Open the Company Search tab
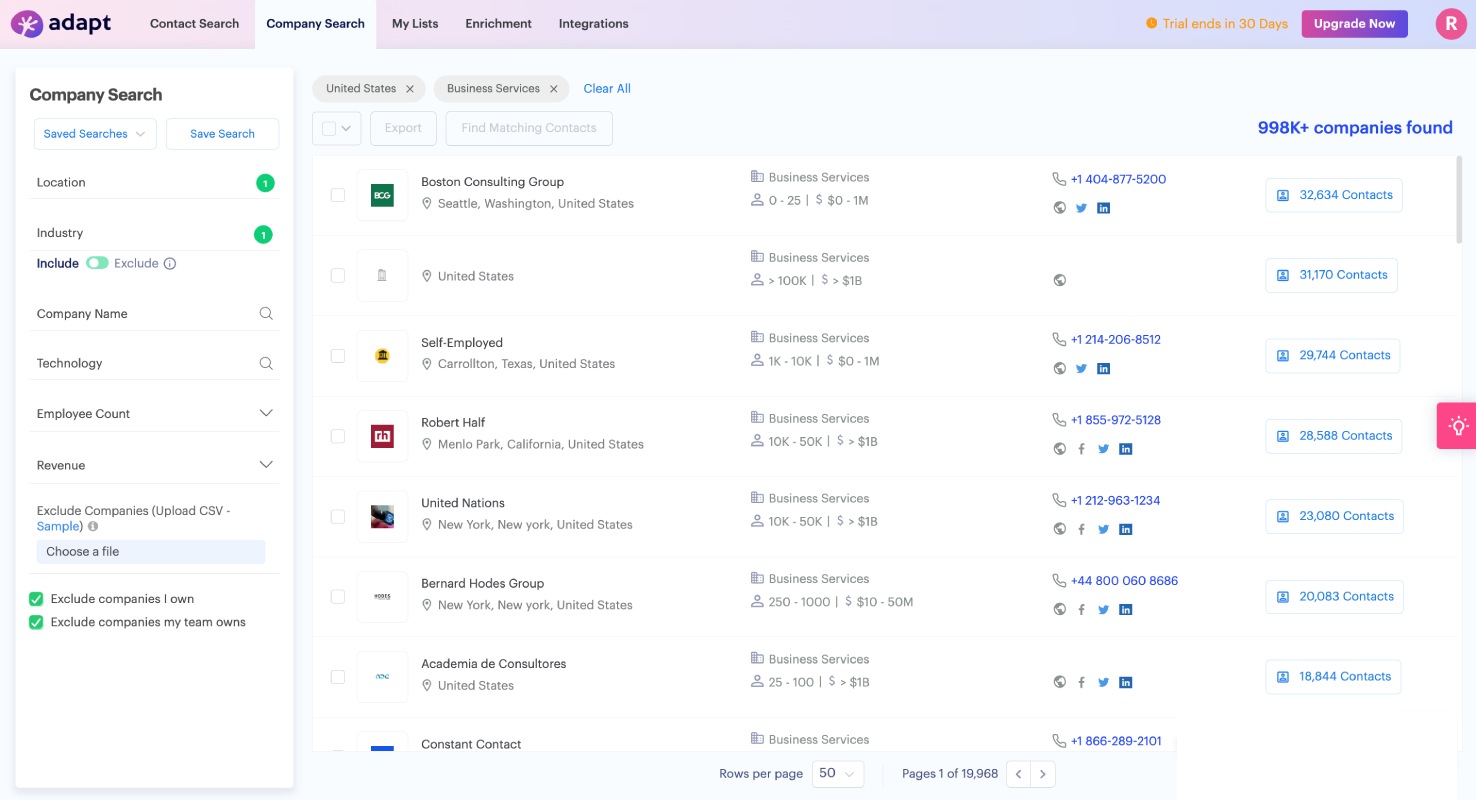1476x800 pixels. click(x=316, y=24)
